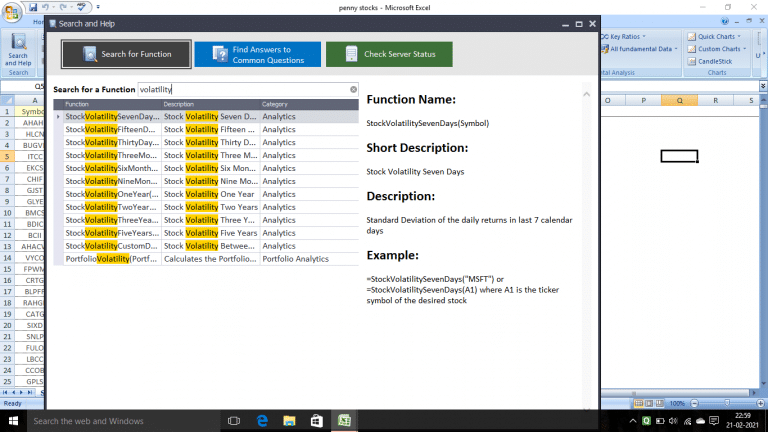Image resolution: width=768 pixels, height=432 pixels.
Task: Select StockVolatilityThreeMonths row
Action: (x=206, y=155)
